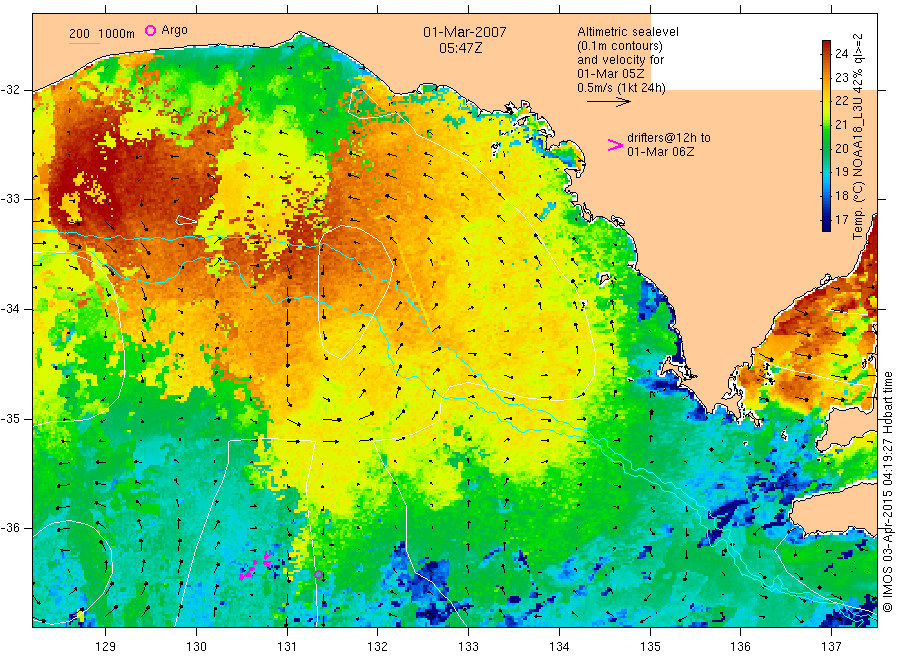This screenshot has height=660, width=900.
Task: Click the text '0.5m/s (1kt 24h)'
Action: pos(622,88)
